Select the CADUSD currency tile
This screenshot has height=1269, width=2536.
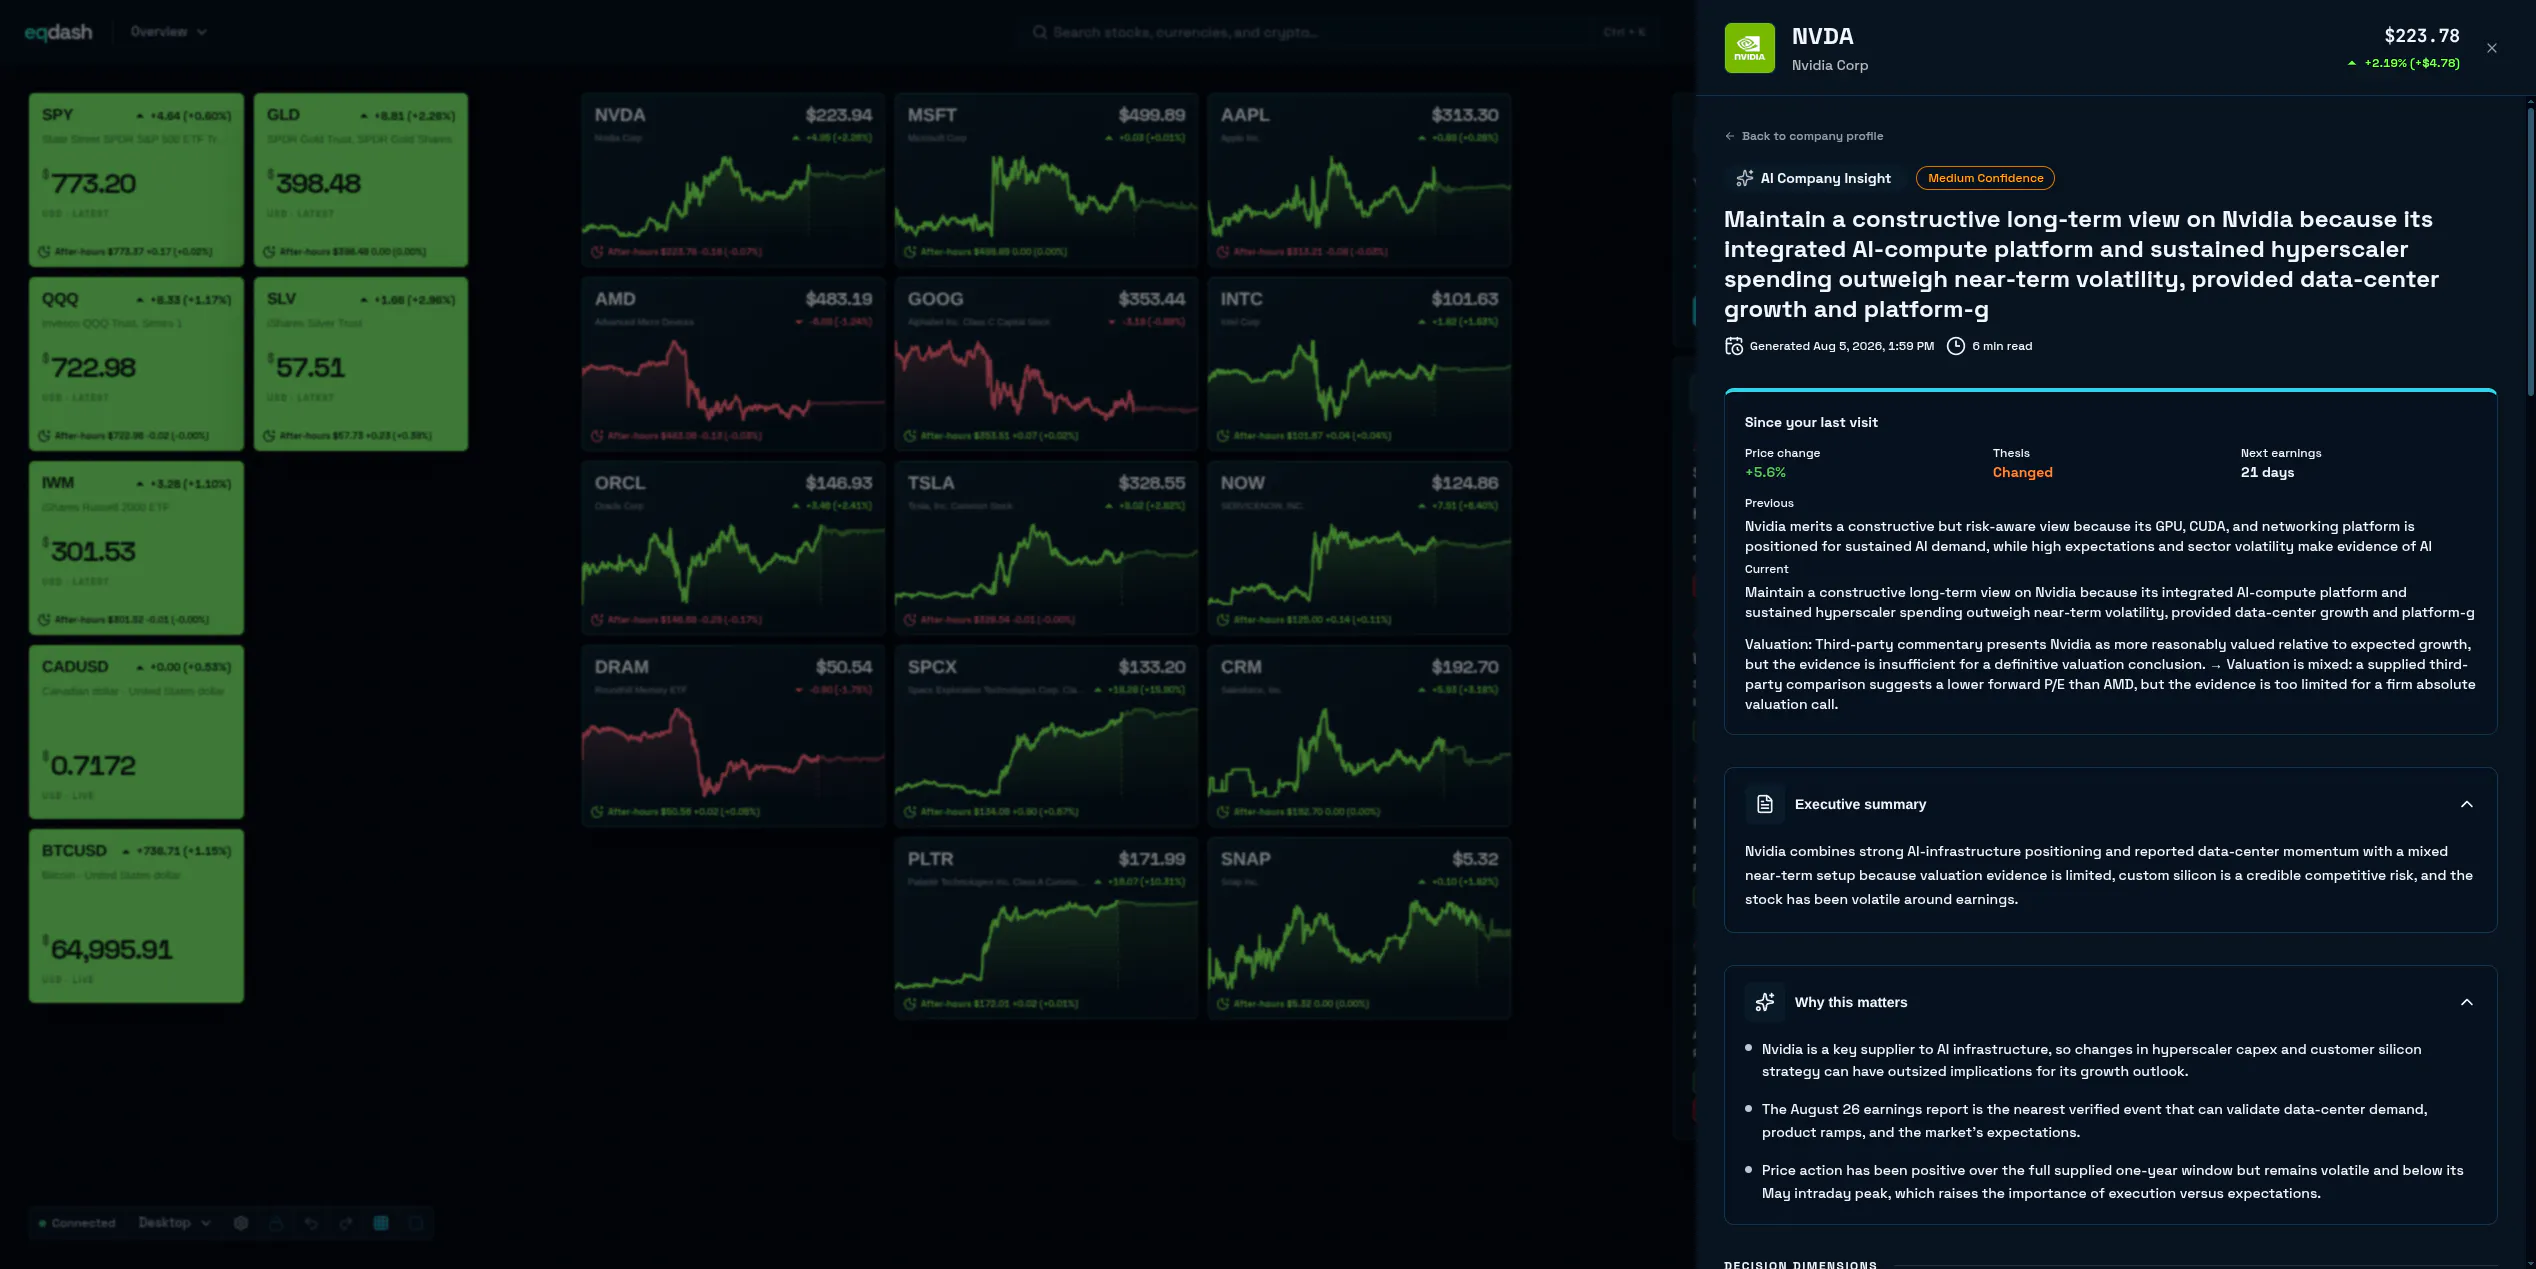(136, 732)
